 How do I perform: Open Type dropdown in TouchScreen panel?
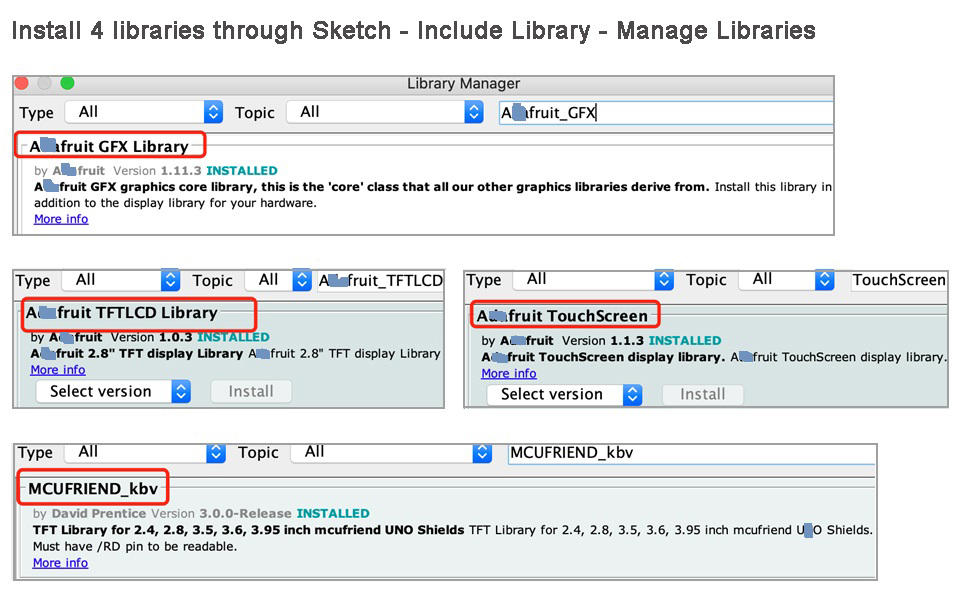(593, 280)
